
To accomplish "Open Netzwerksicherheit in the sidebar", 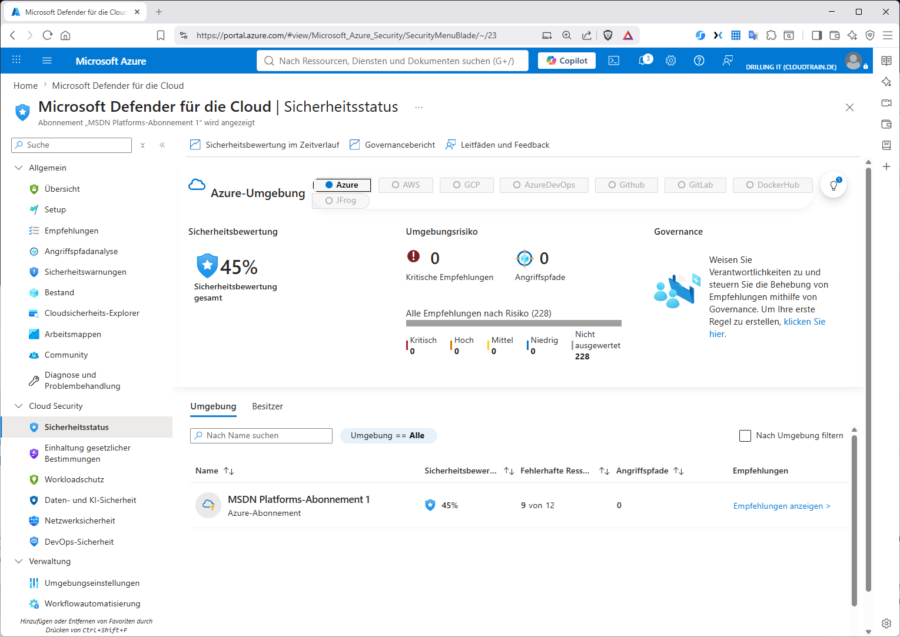I will pyautogui.click(x=80, y=521).
